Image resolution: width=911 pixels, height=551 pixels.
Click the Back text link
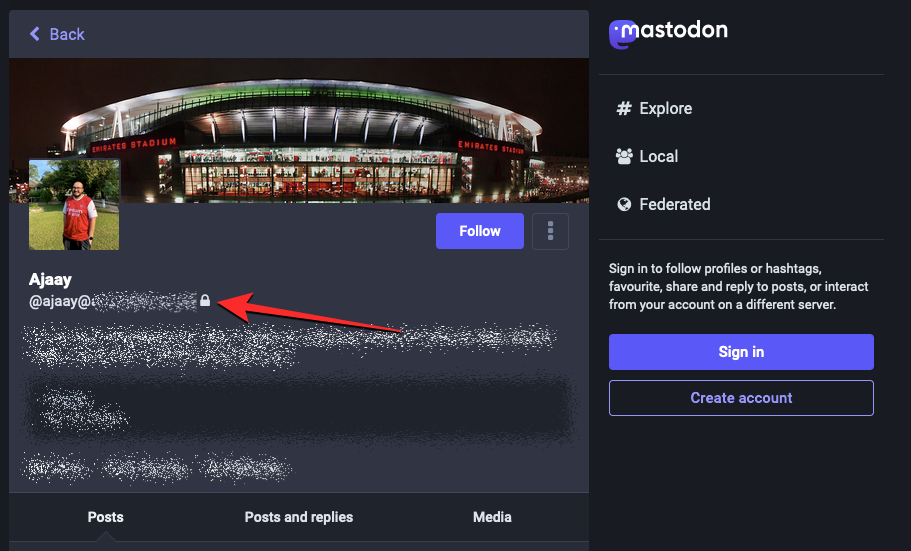pyautogui.click(x=67, y=34)
